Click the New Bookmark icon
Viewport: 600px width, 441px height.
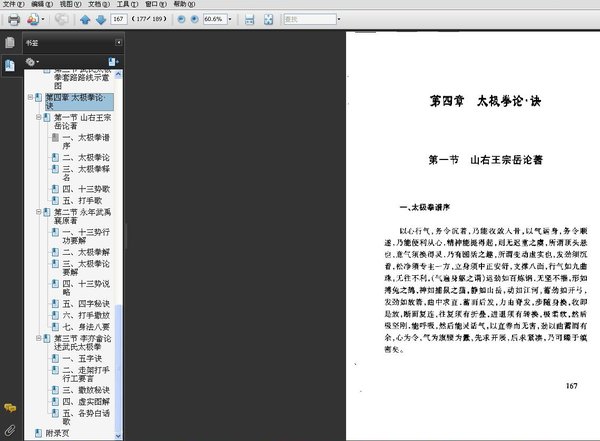pyautogui.click(x=113, y=62)
